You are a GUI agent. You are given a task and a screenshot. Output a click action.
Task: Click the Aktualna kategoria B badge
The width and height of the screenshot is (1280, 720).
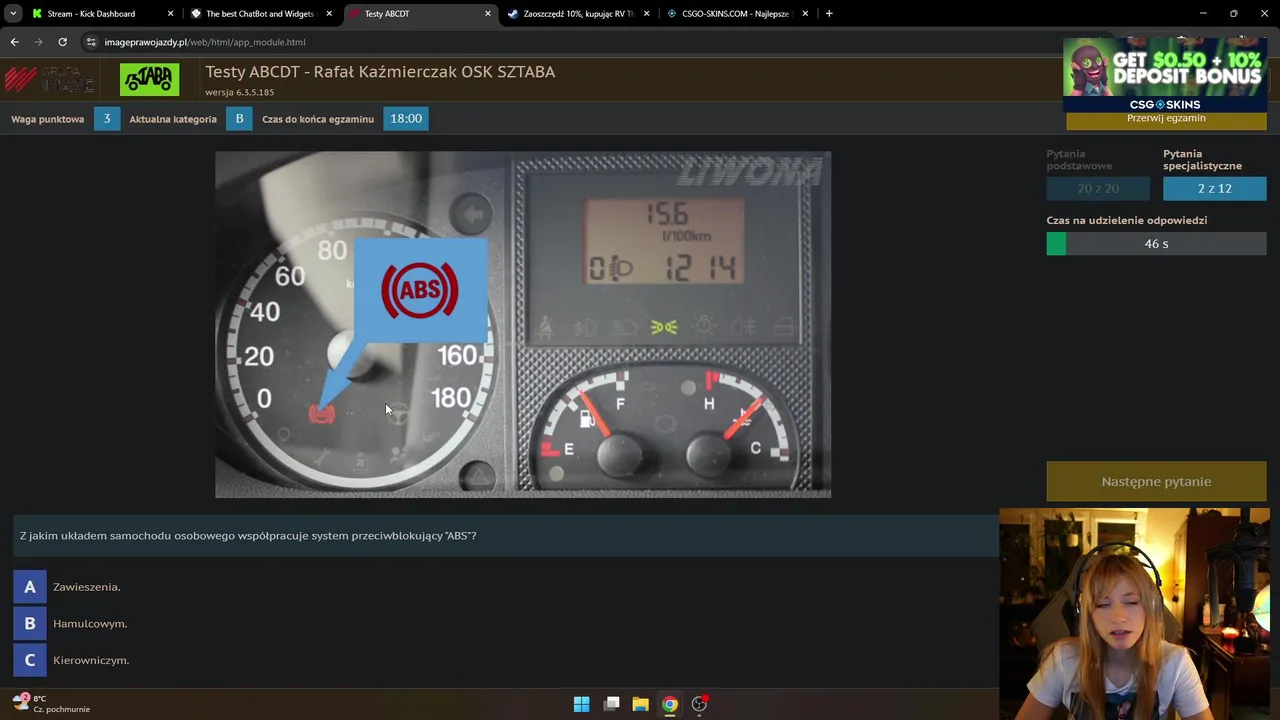(x=239, y=119)
